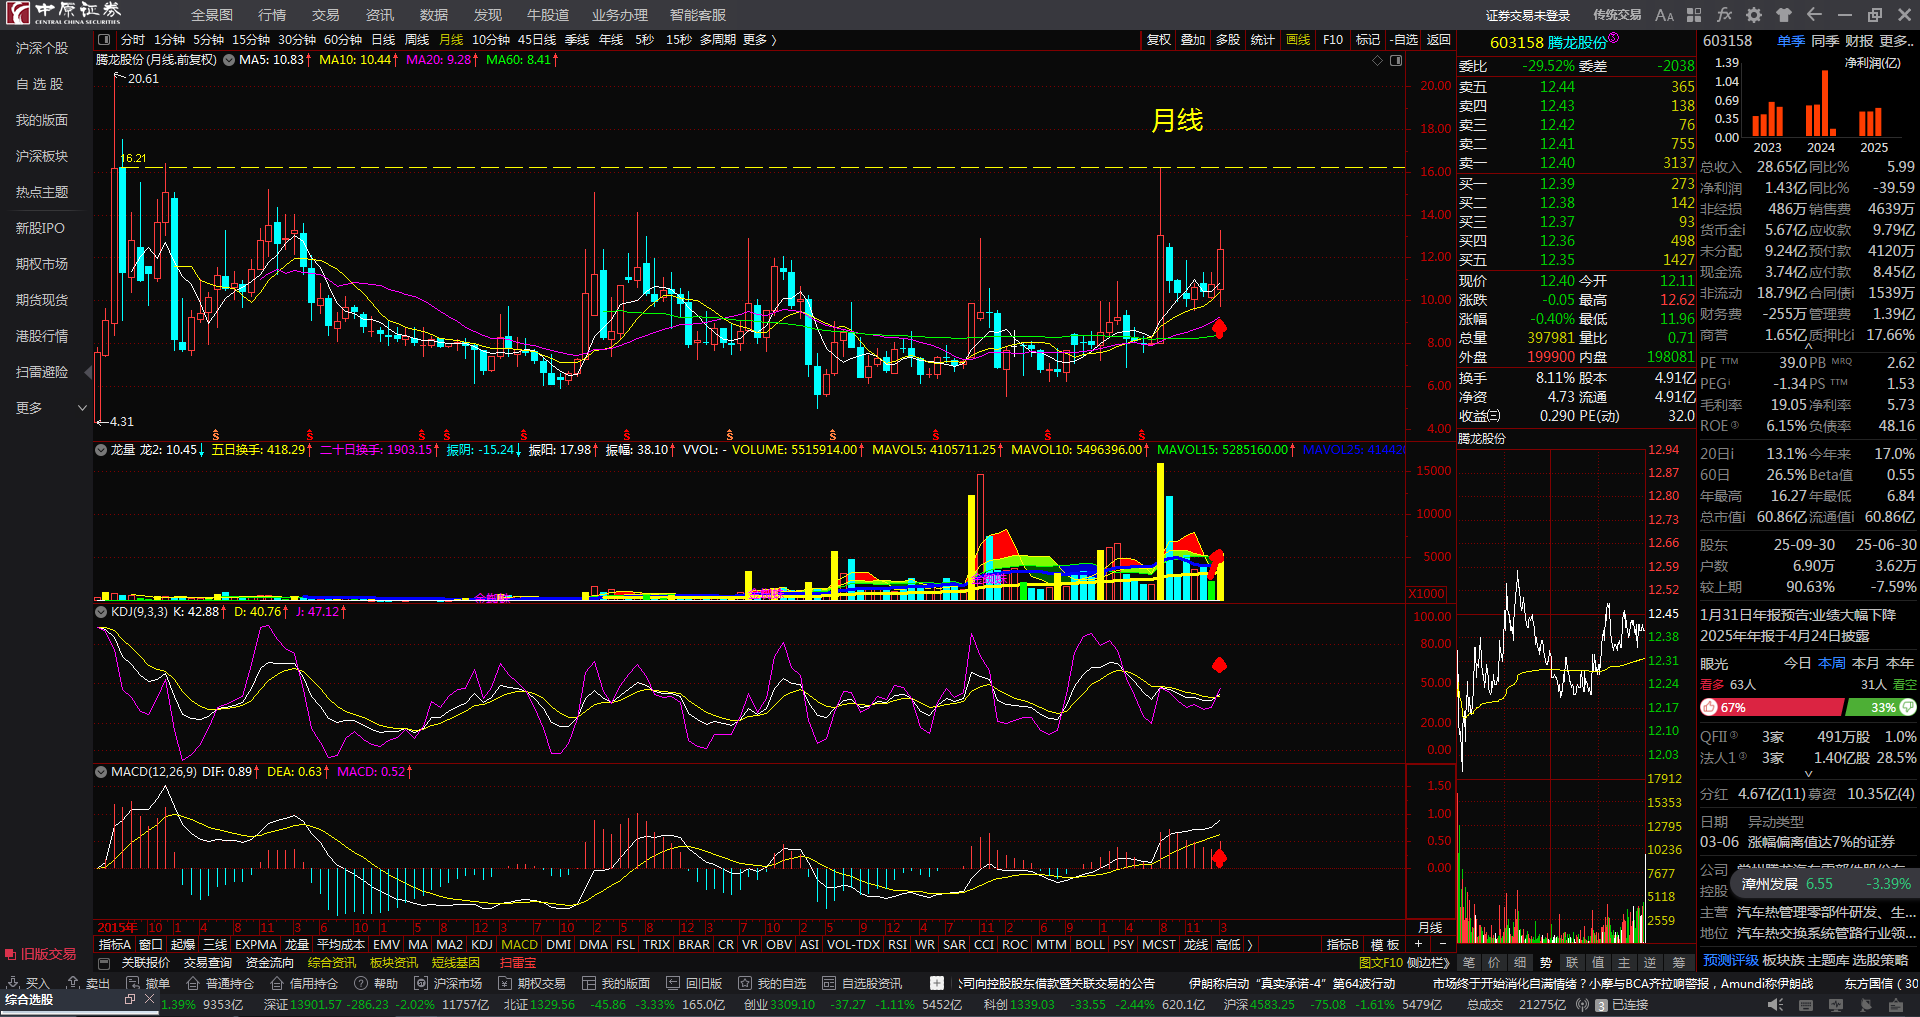Image resolution: width=1920 pixels, height=1017 pixels.
Task: Toggle the 叠加 overlay option
Action: pos(1193,40)
